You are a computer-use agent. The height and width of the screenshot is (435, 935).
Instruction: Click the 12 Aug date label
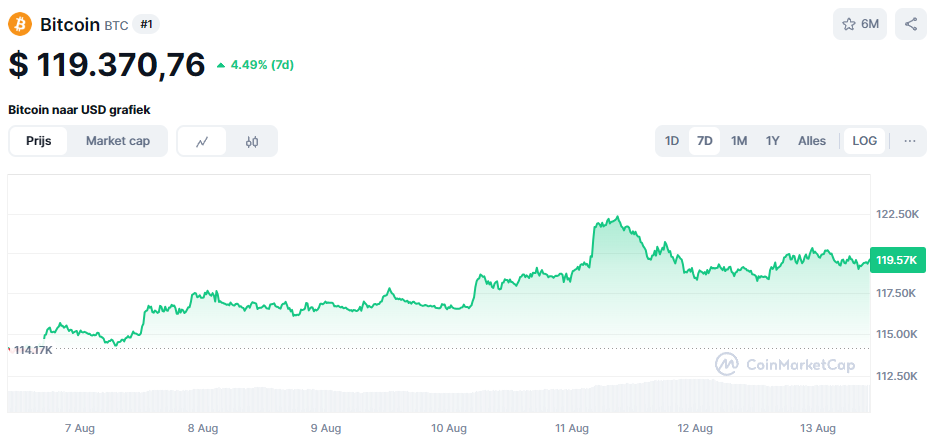point(695,428)
